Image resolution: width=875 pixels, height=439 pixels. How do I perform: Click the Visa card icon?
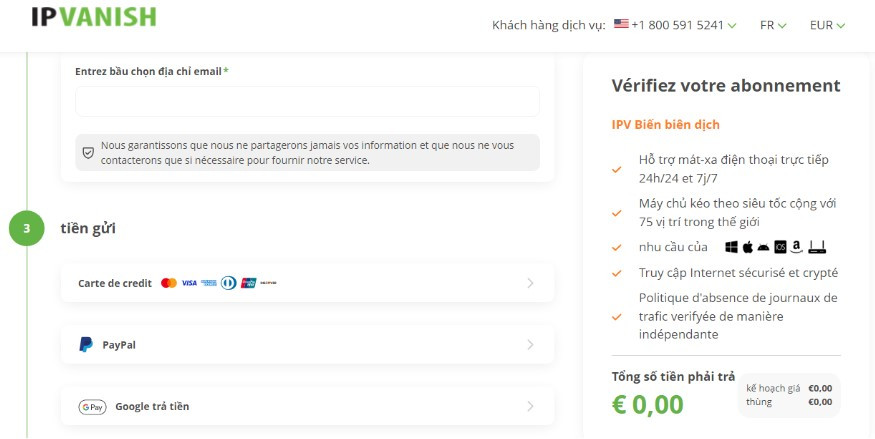[189, 283]
